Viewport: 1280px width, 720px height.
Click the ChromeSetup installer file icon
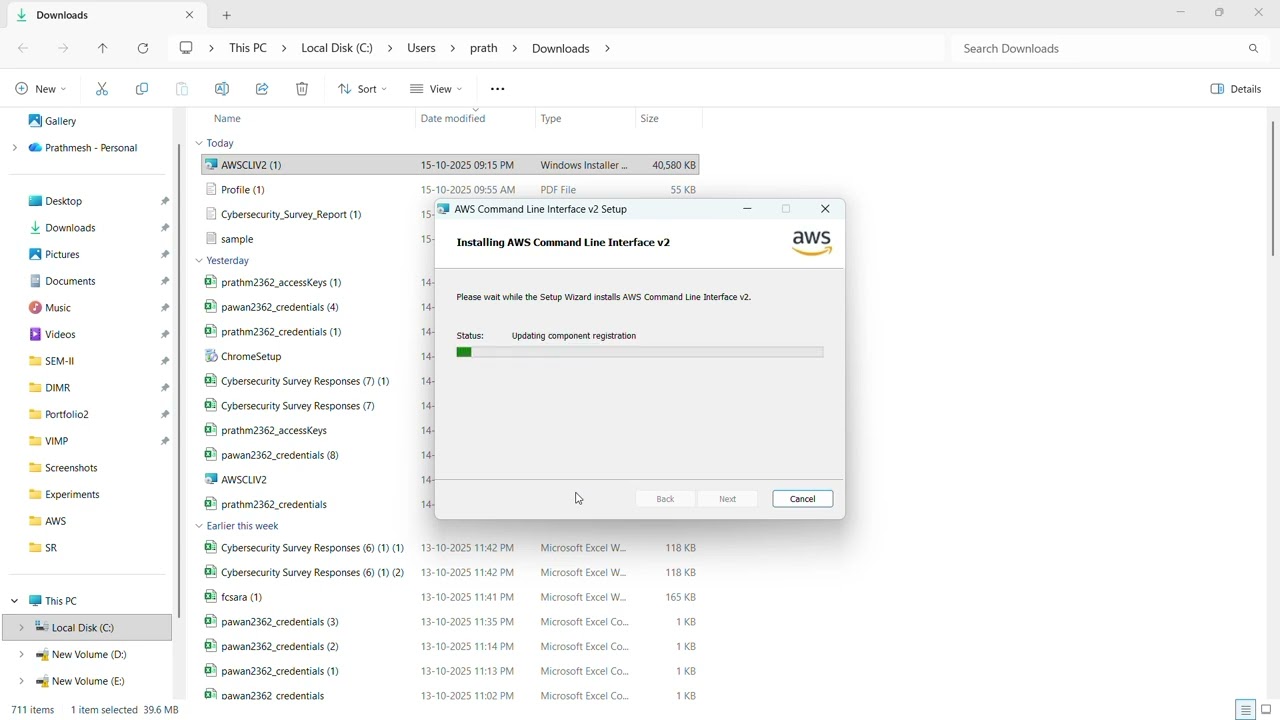211,356
